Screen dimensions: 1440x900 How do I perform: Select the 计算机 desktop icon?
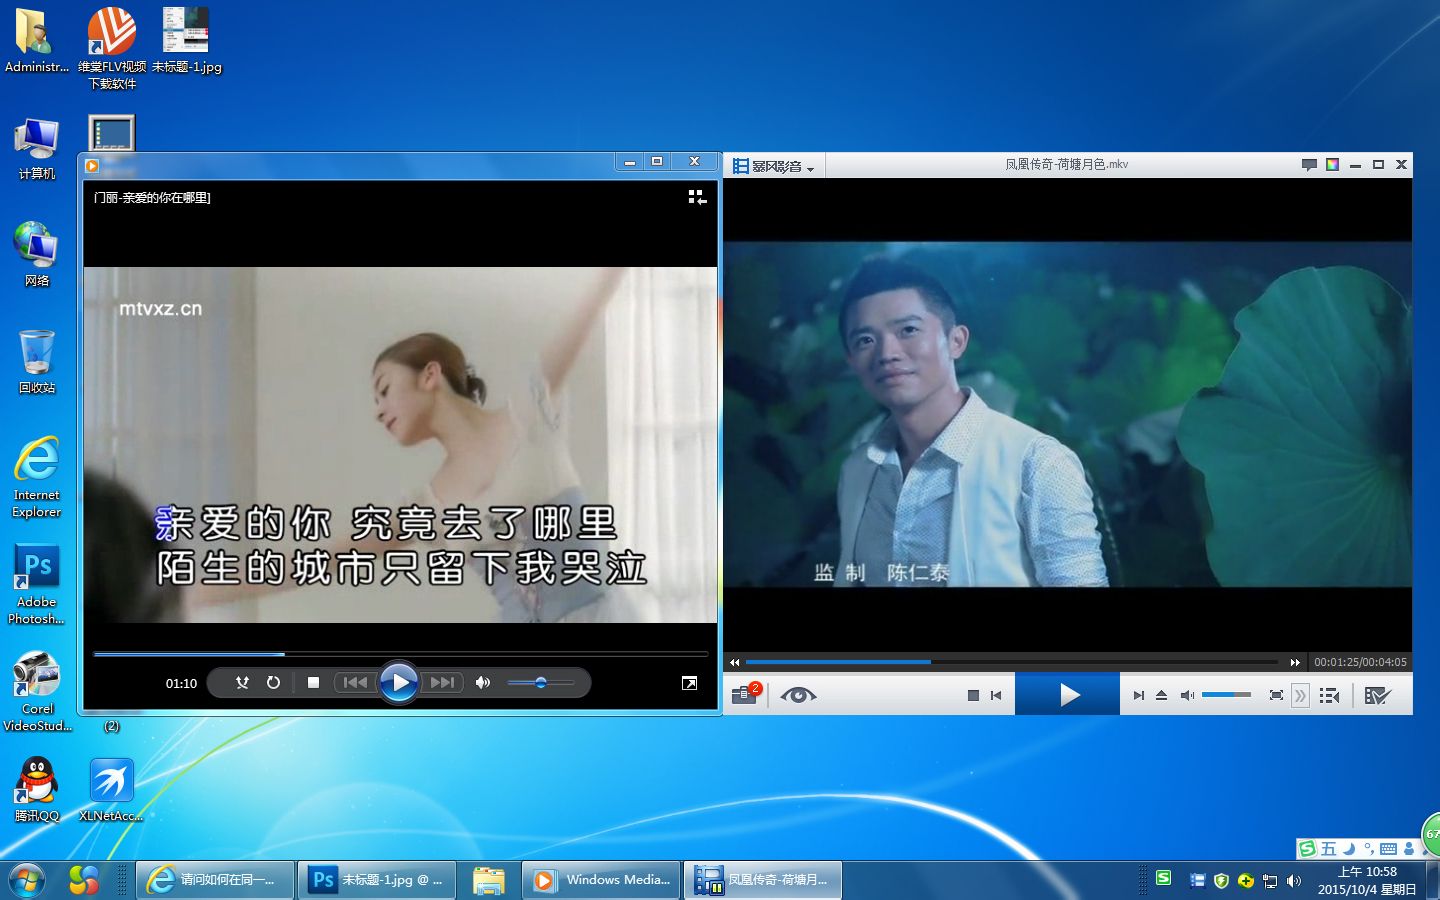(x=37, y=148)
